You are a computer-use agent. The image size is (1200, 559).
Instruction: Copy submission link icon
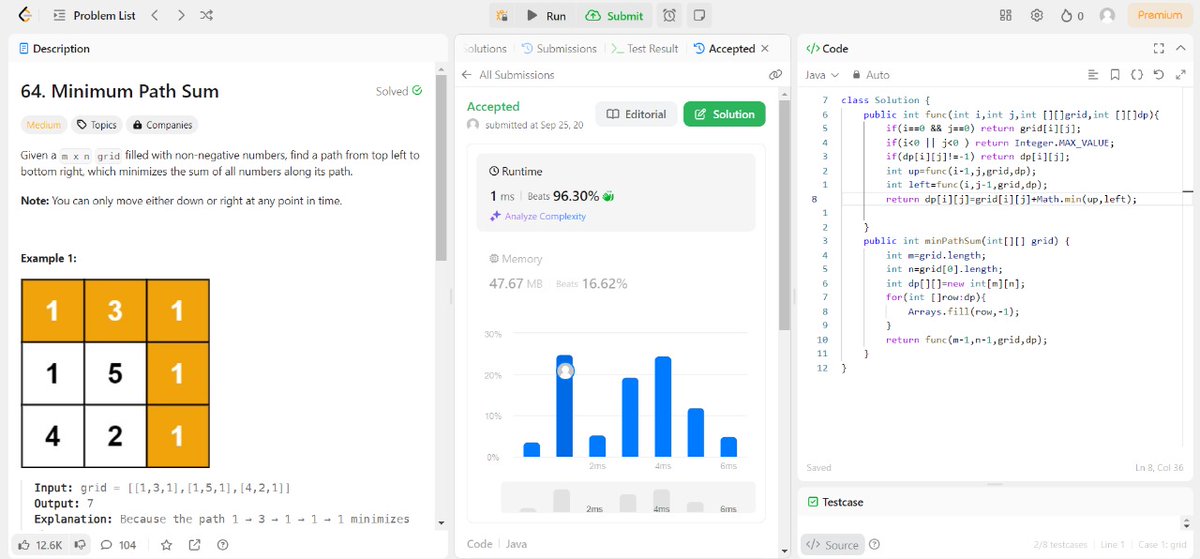coord(775,75)
